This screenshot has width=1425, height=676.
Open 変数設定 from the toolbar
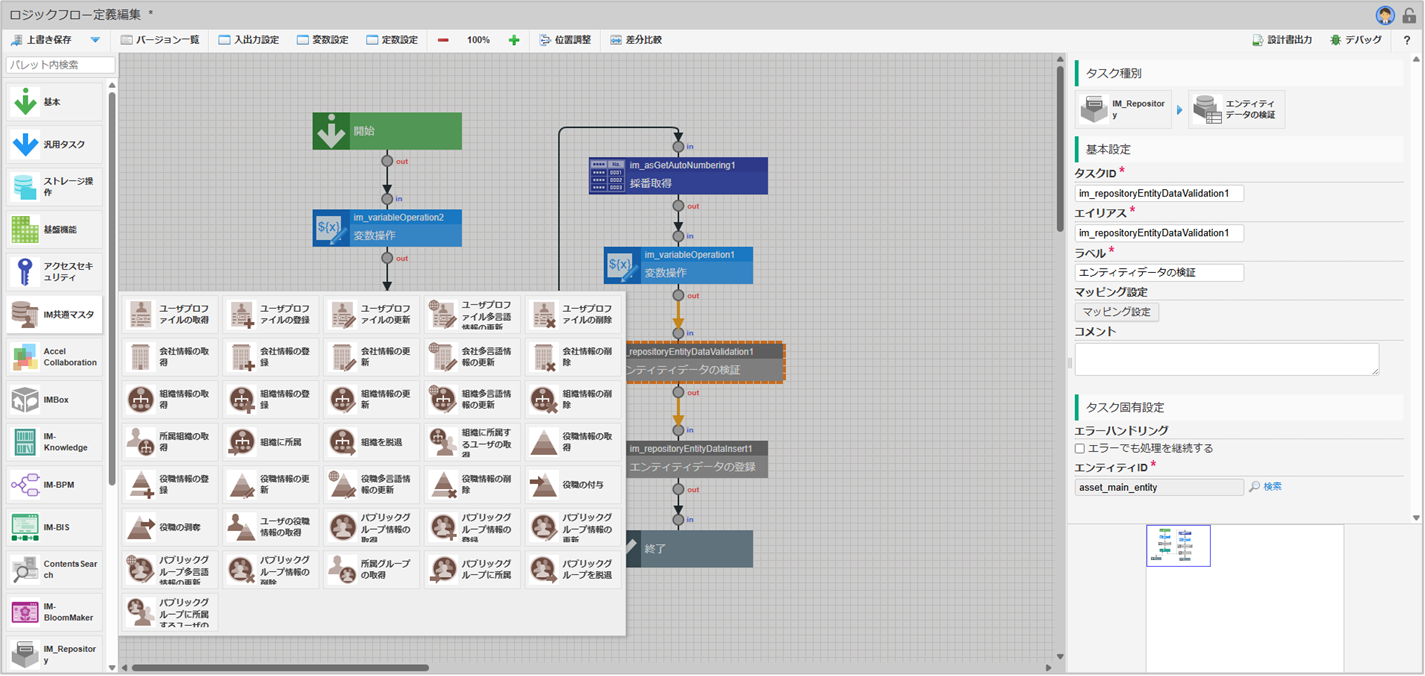(x=322, y=40)
